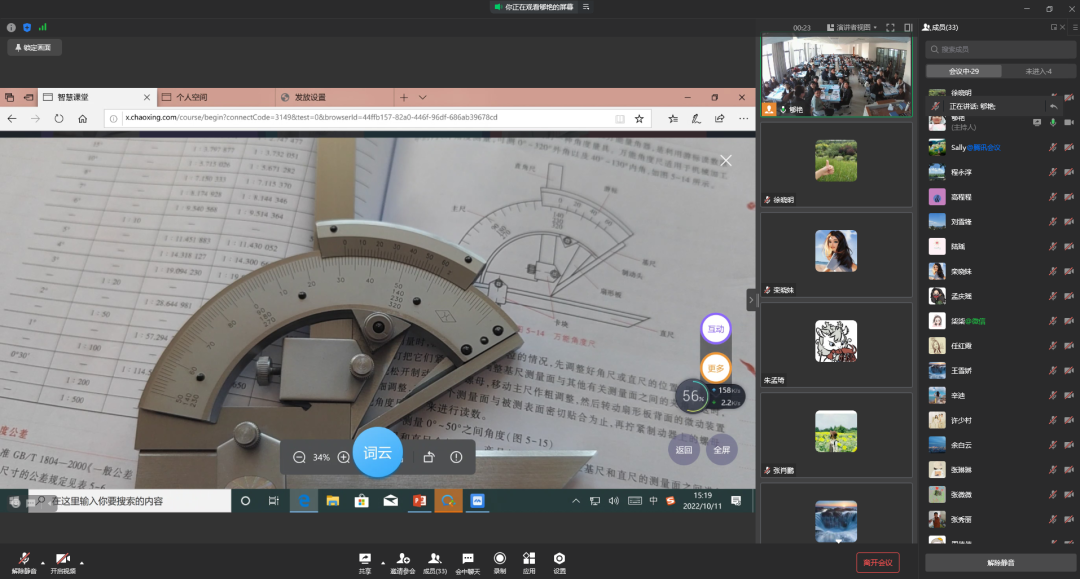This screenshot has width=1080, height=579.
Task: Click the blue security shield icon
Action: pyautogui.click(x=27, y=28)
